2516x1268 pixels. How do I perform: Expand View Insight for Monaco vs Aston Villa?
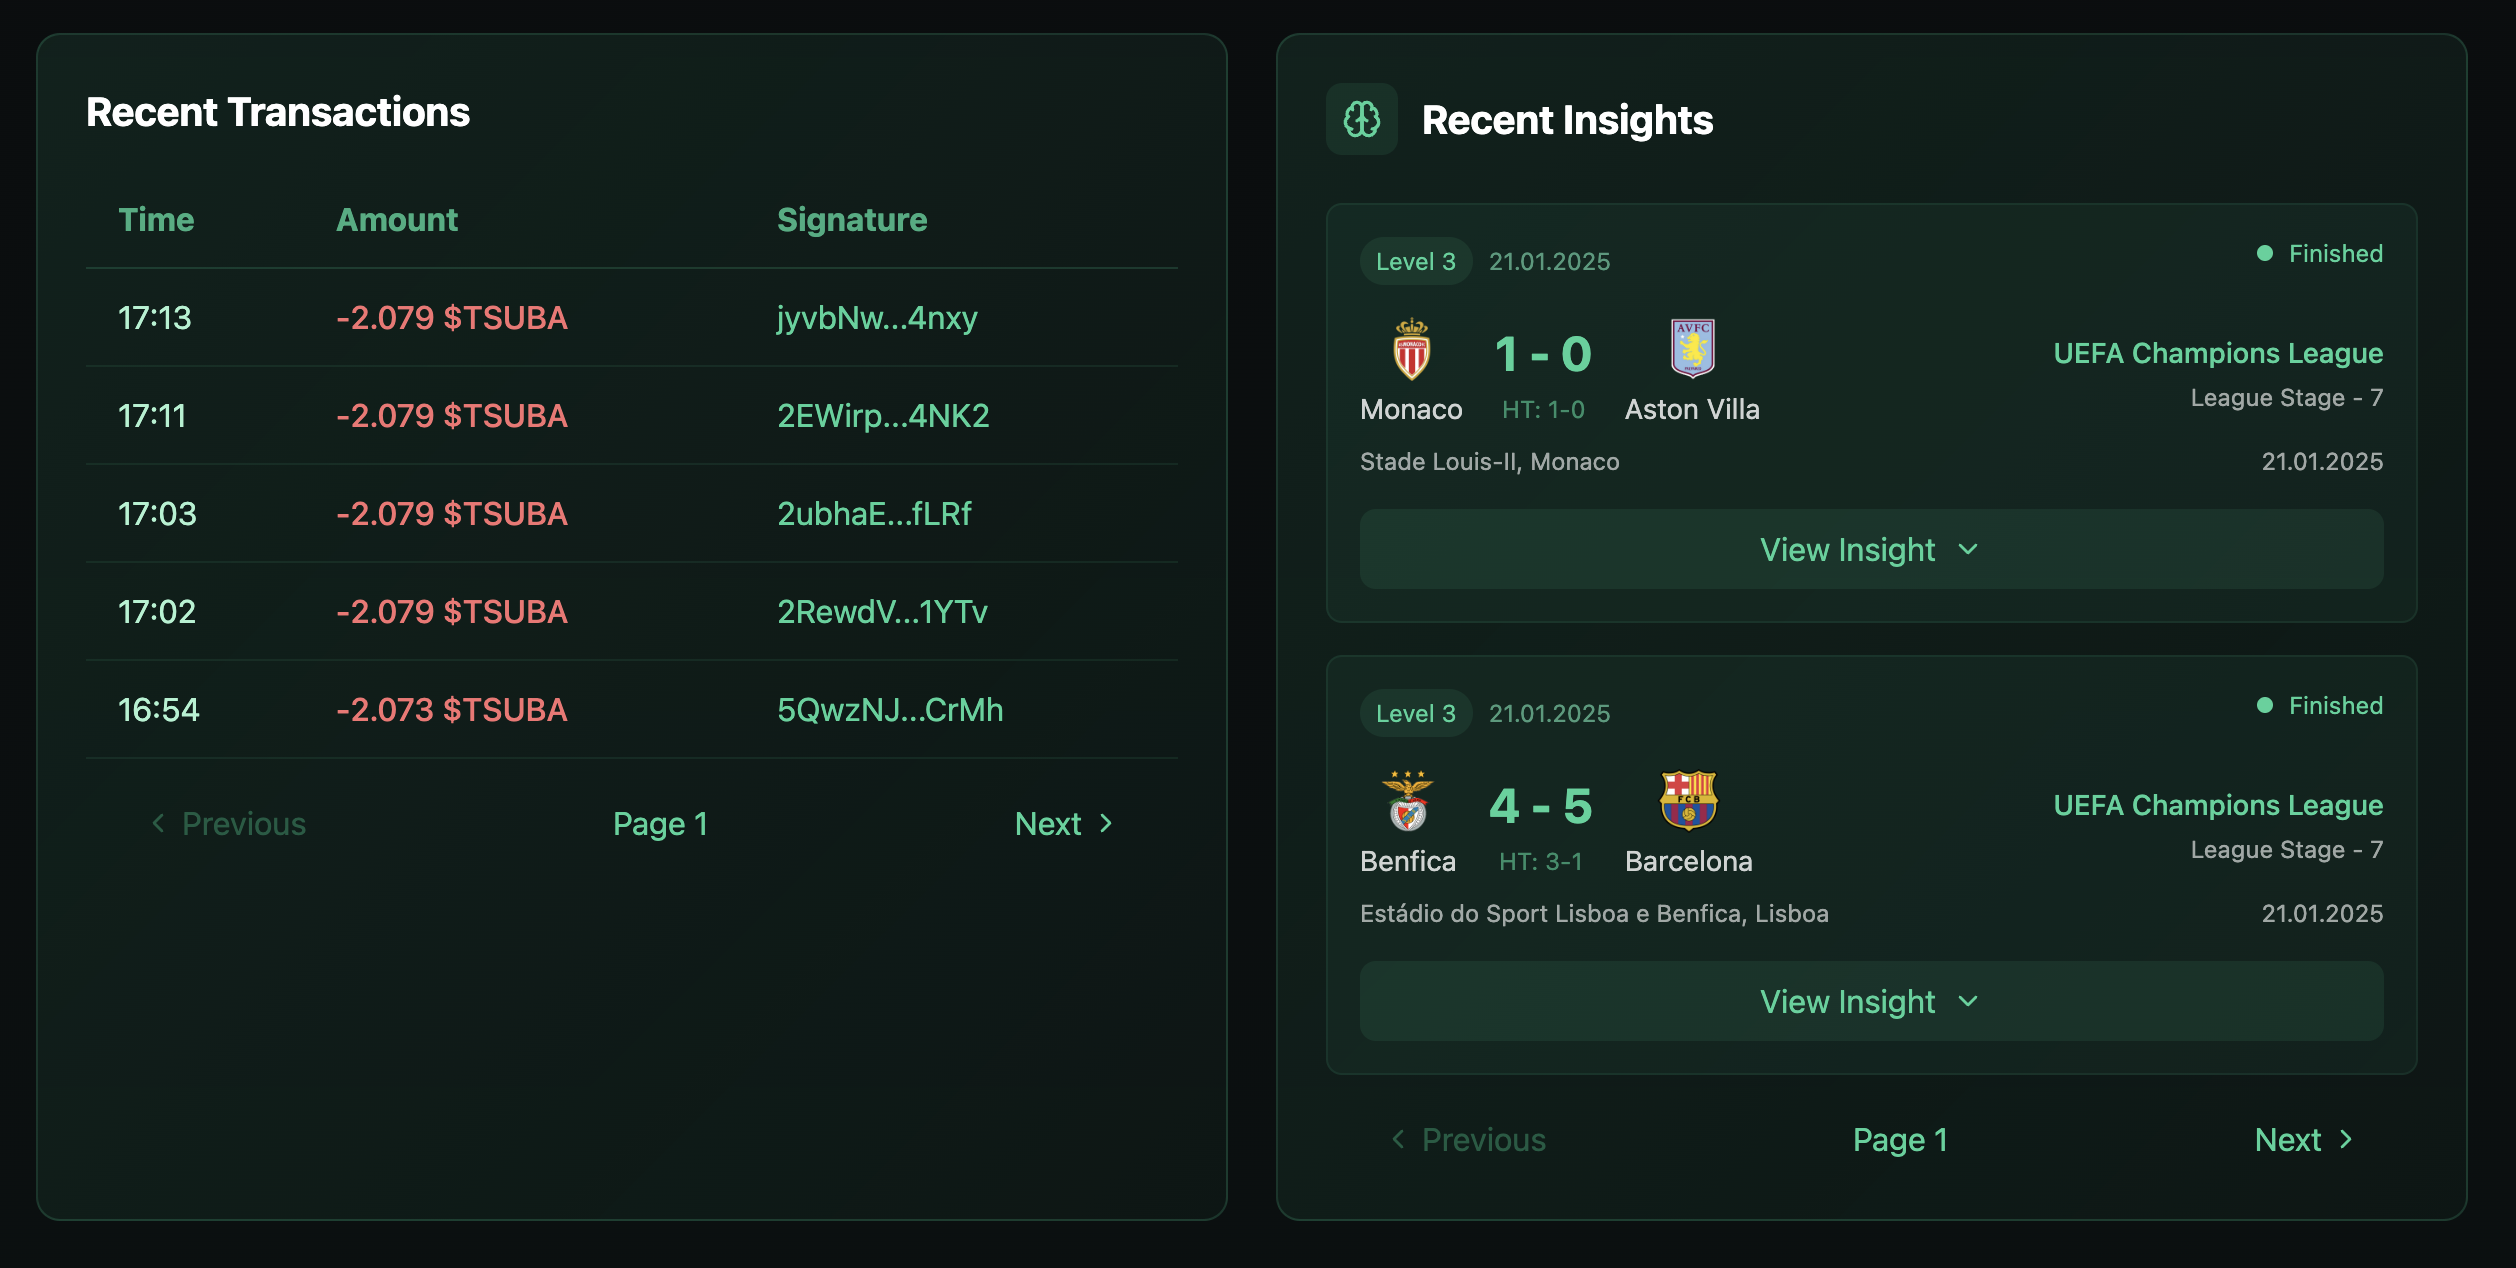point(1871,549)
